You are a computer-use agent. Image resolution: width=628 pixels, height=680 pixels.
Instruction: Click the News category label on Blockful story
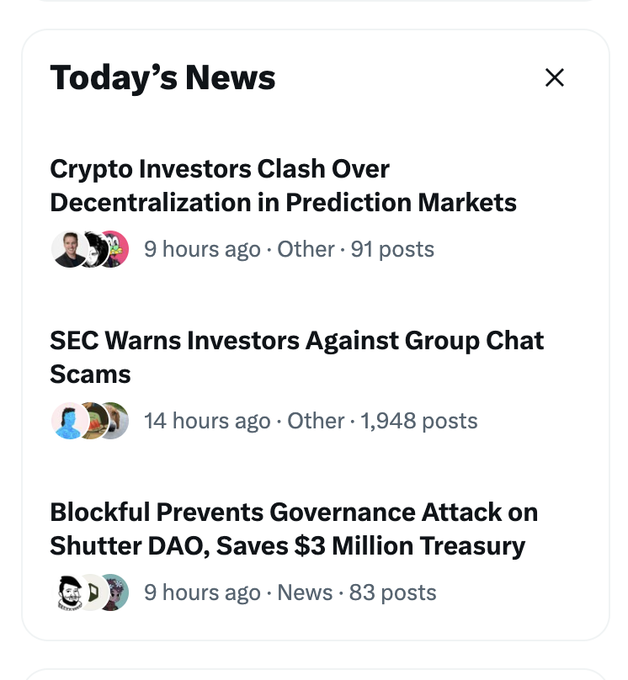tap(305, 593)
